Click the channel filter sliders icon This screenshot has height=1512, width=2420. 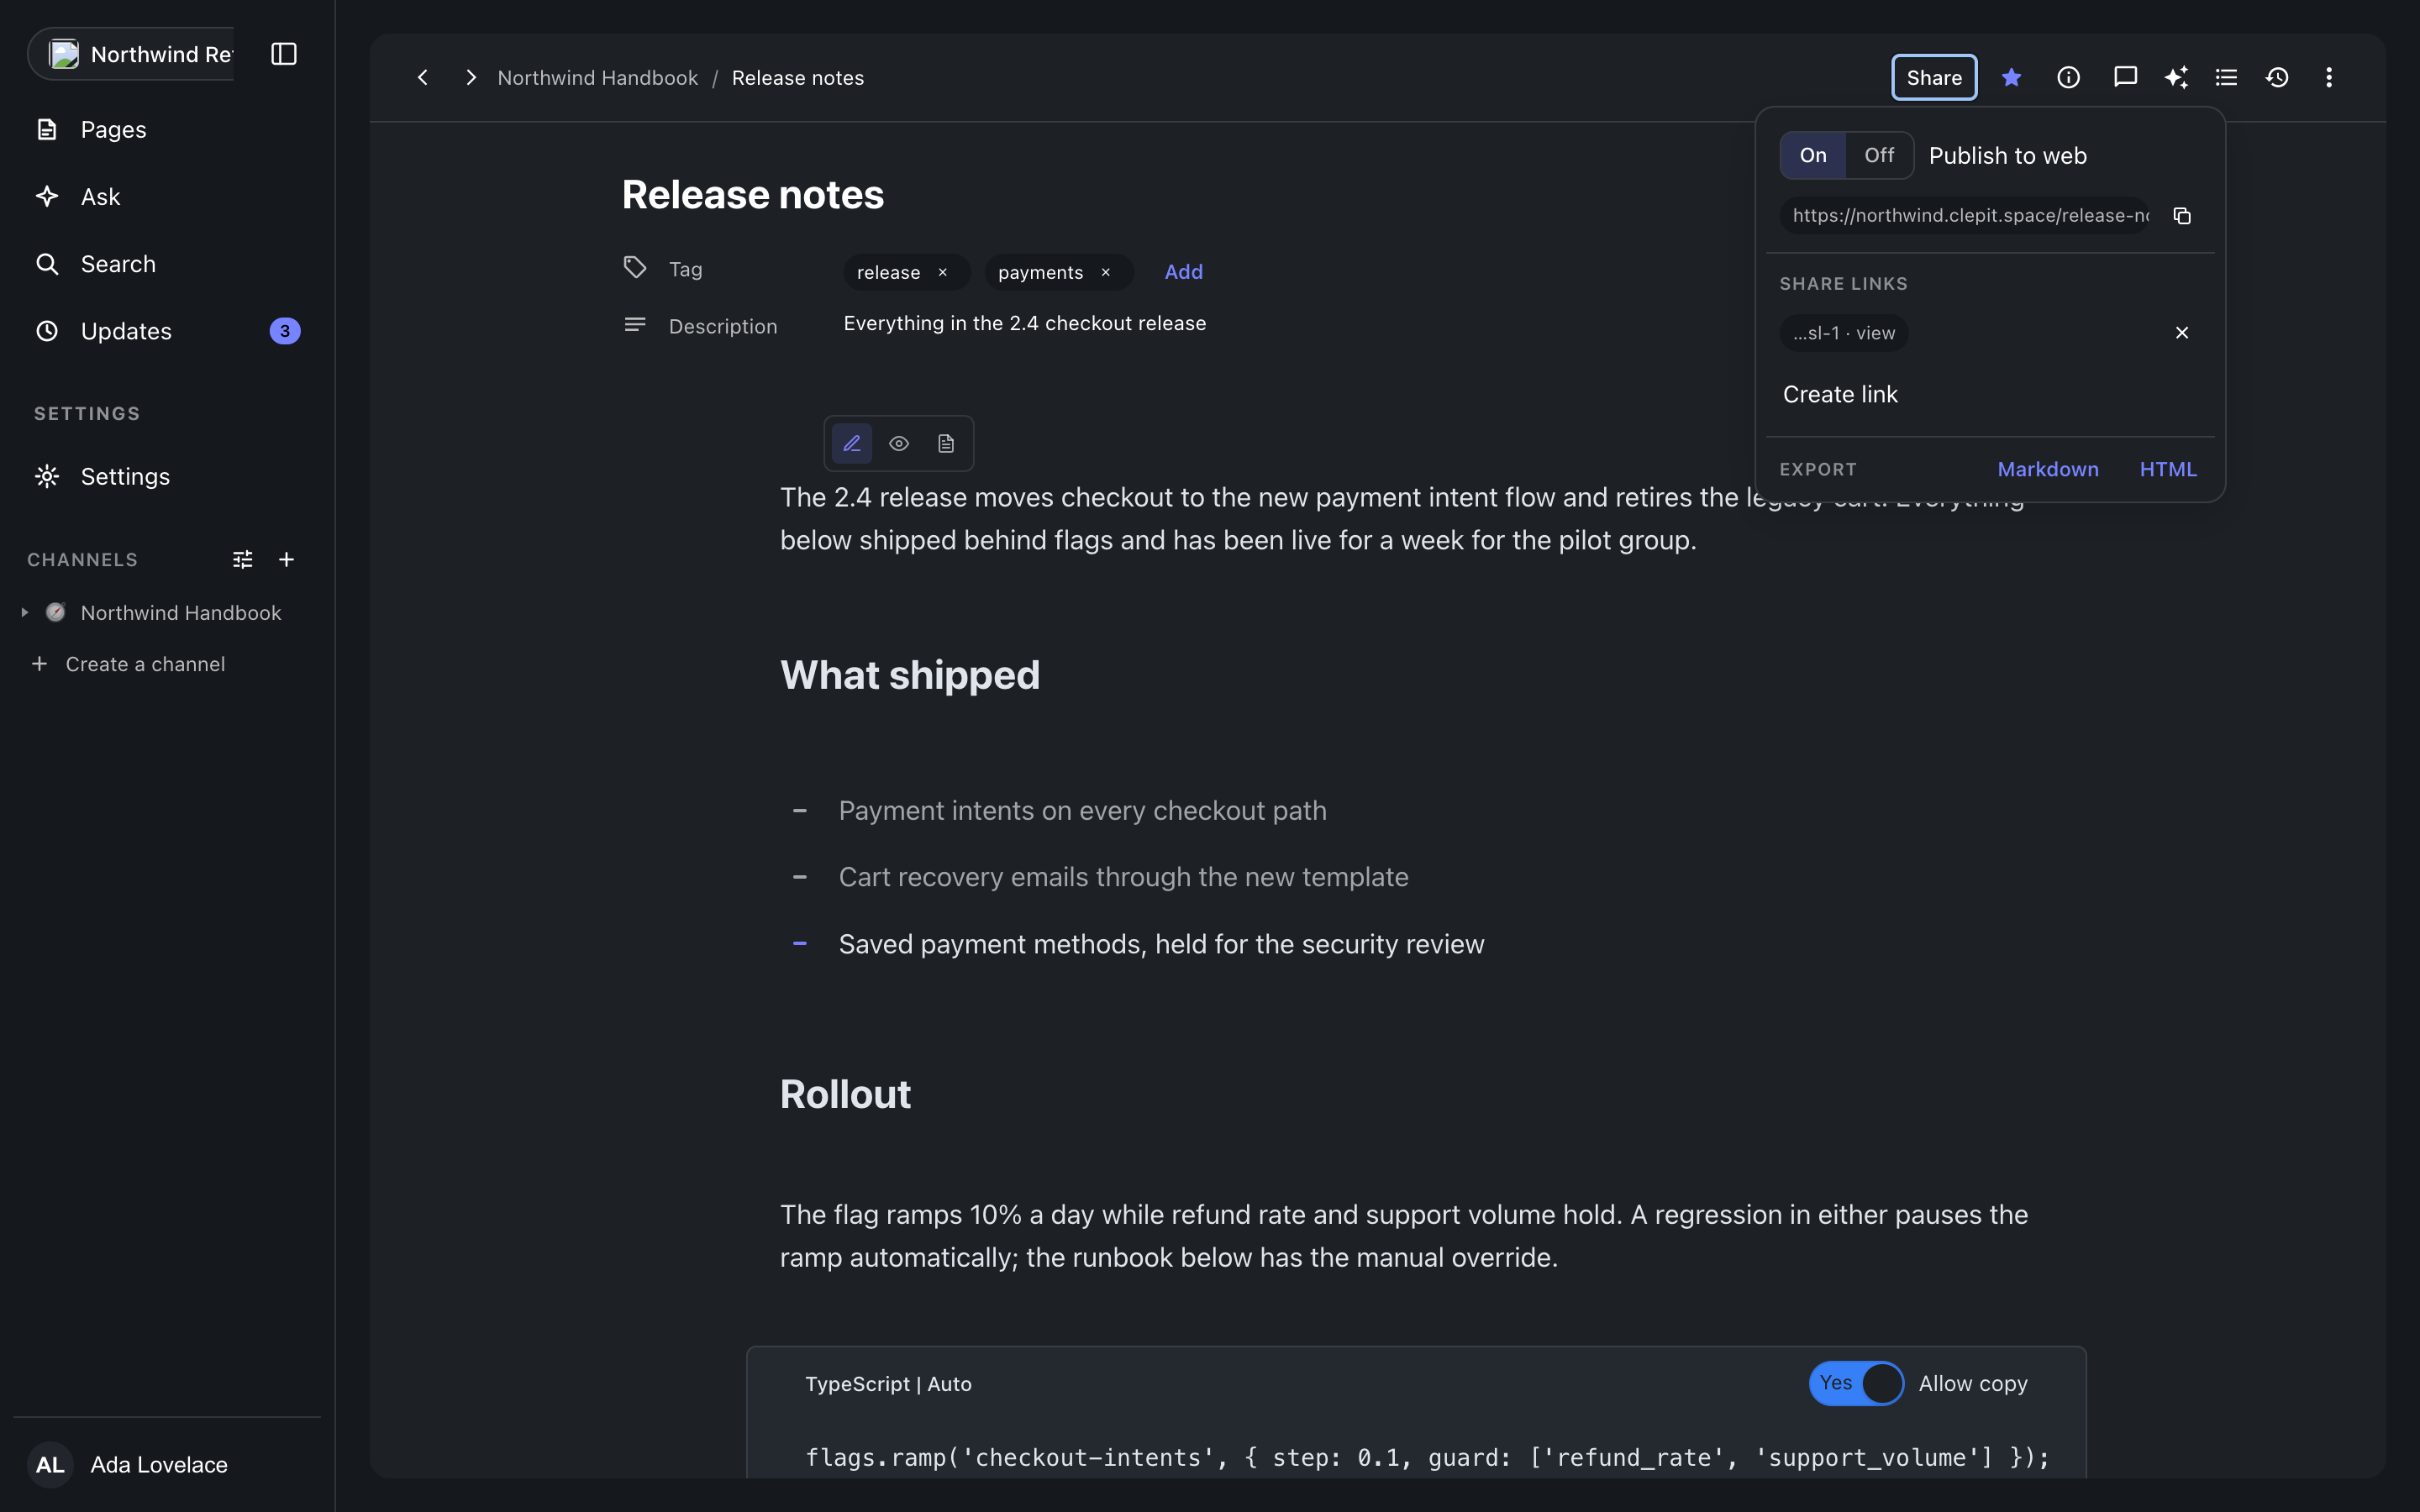tap(243, 560)
